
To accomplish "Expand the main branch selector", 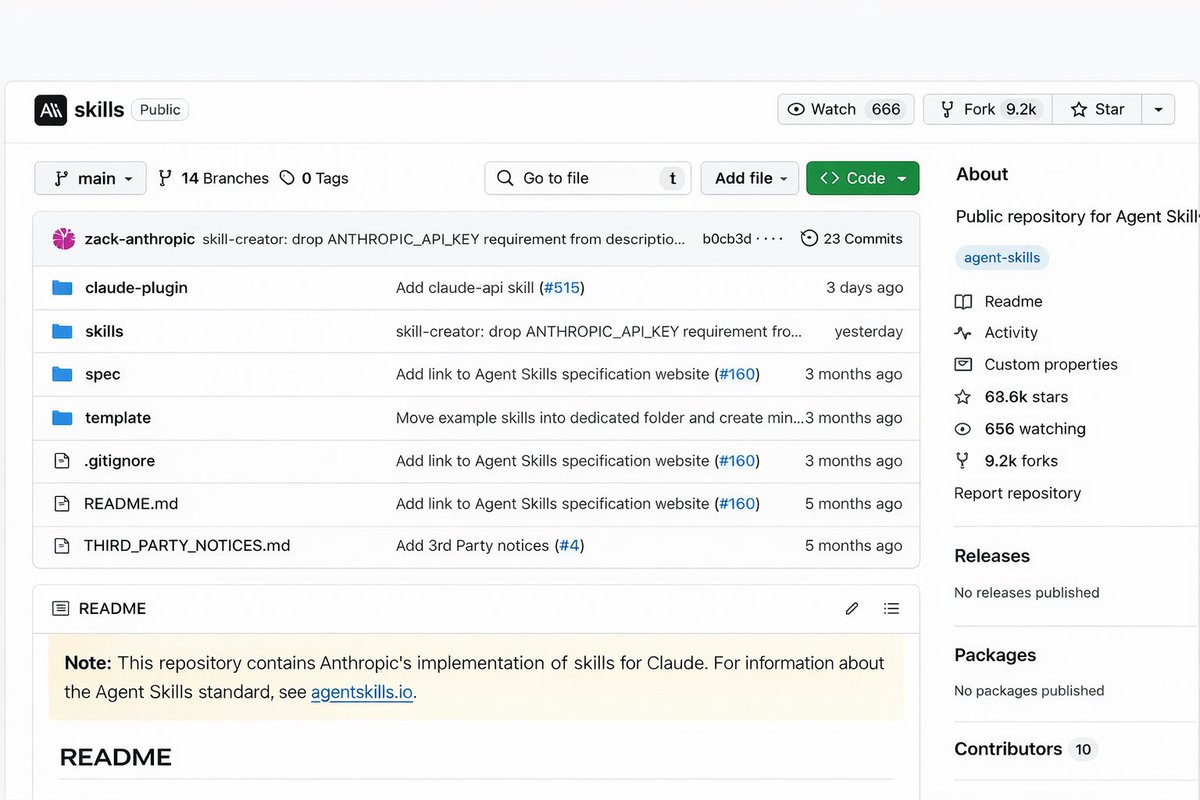I will tap(91, 178).
